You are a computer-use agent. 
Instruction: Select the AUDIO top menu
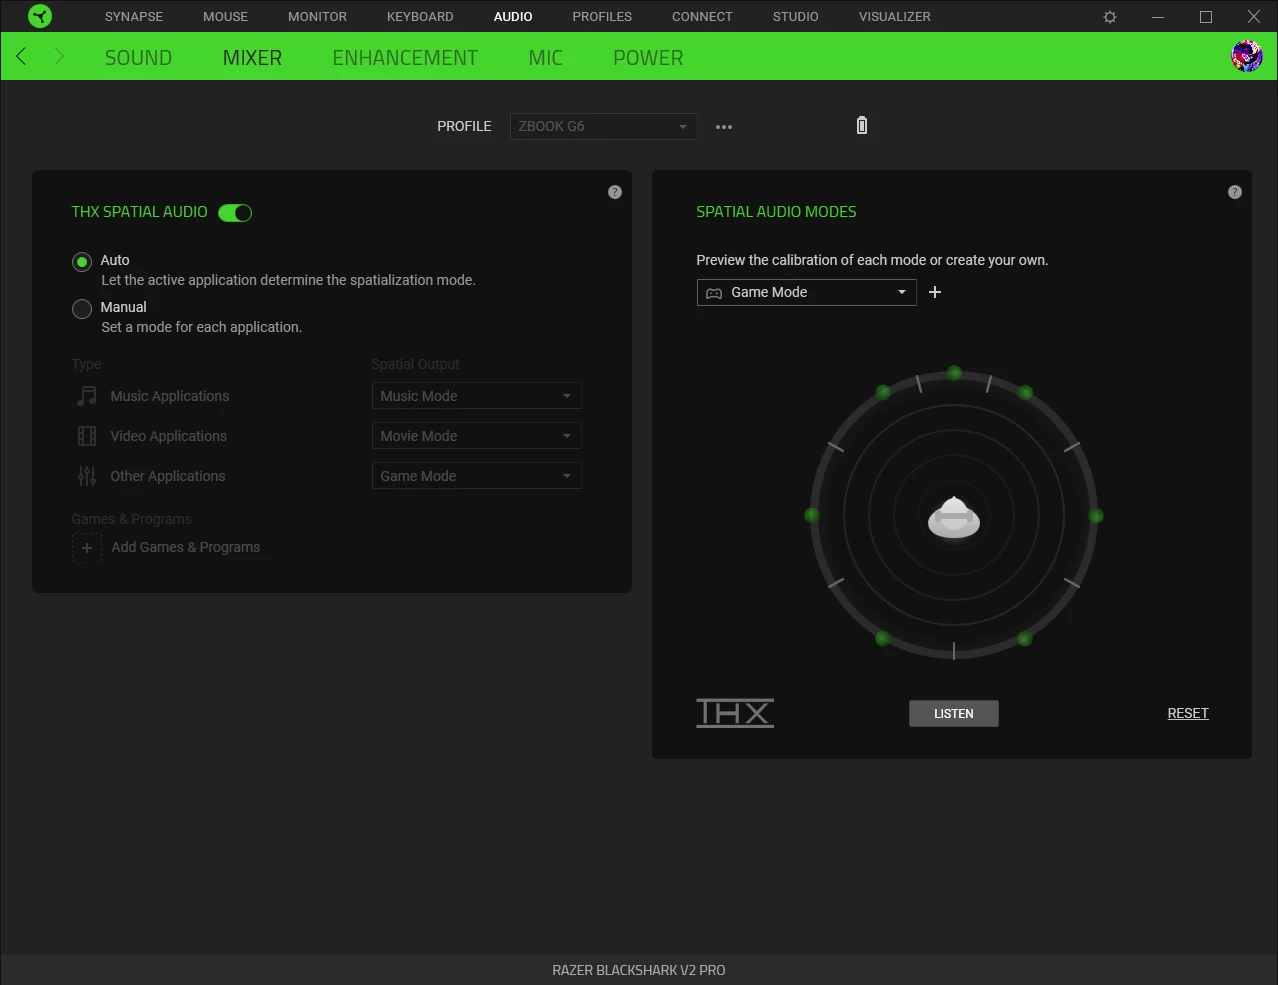click(x=513, y=17)
